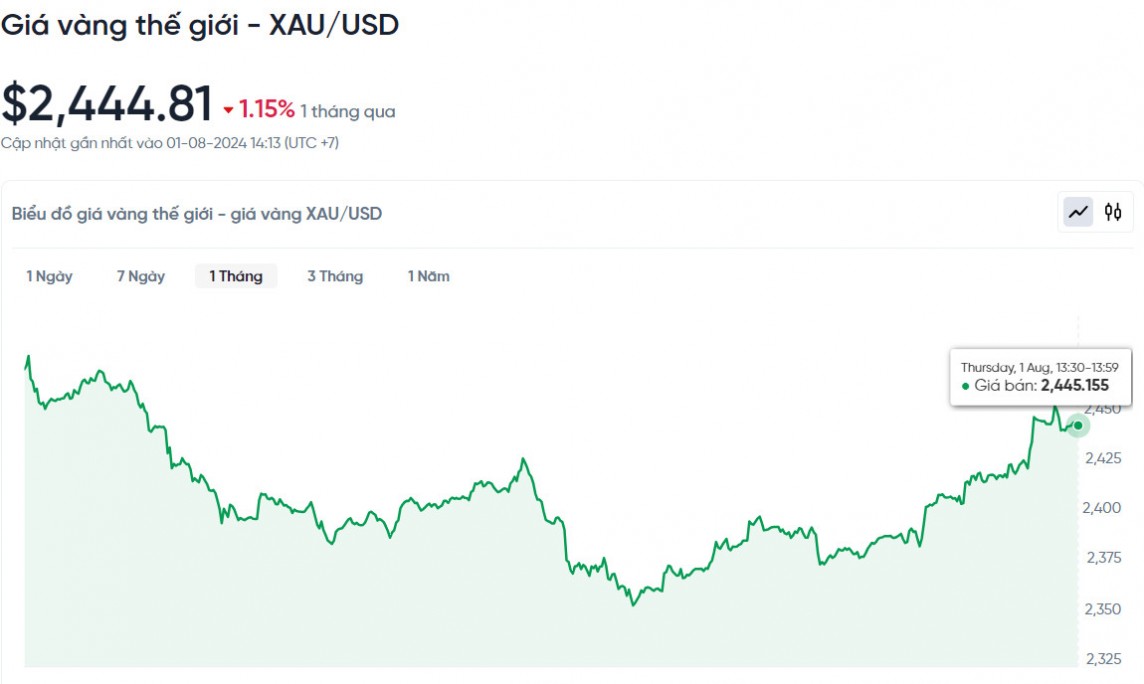Switch to line chart view icon

(x=1078, y=212)
